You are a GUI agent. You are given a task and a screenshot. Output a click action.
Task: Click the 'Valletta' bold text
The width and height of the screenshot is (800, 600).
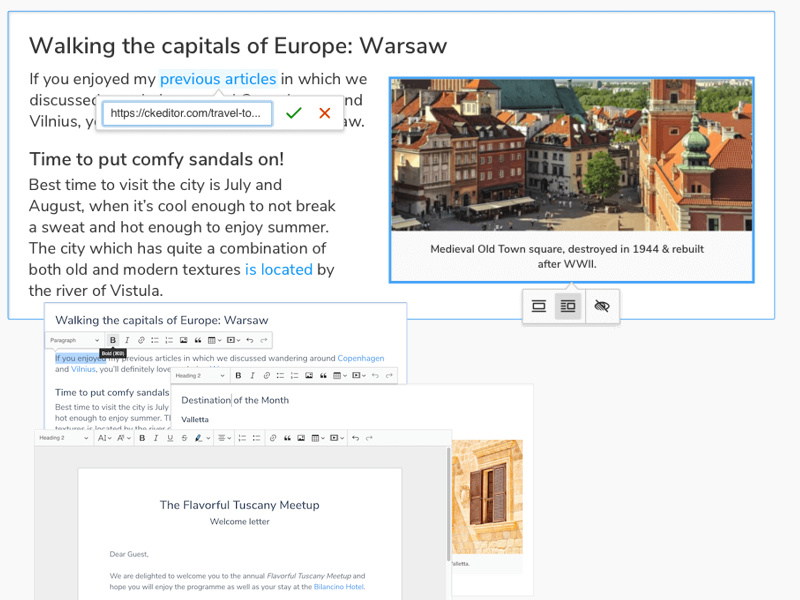coord(195,419)
